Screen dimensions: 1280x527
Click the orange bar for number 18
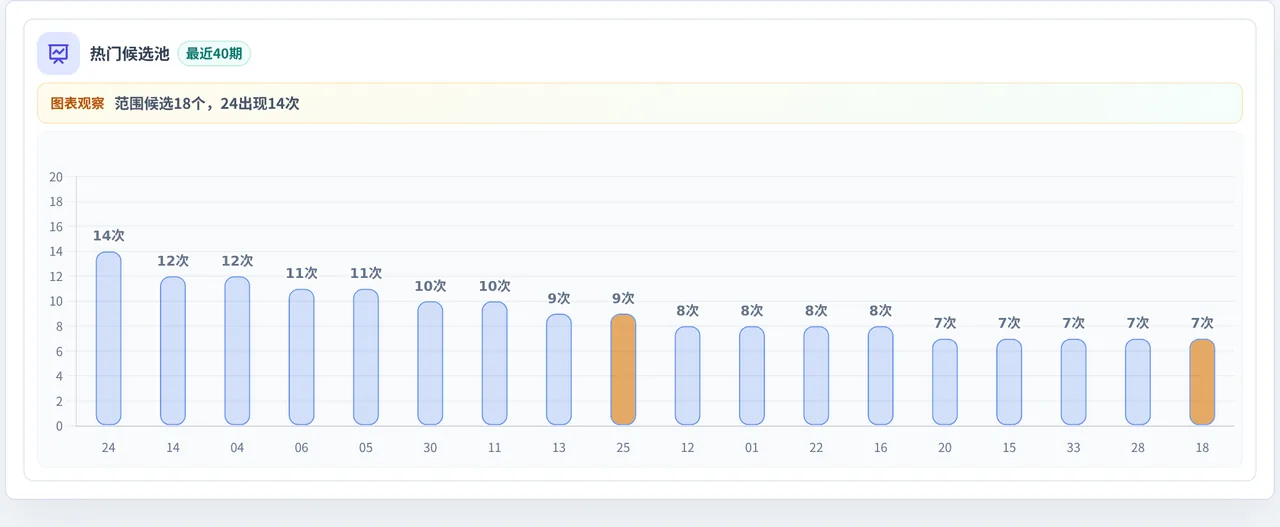(1202, 382)
